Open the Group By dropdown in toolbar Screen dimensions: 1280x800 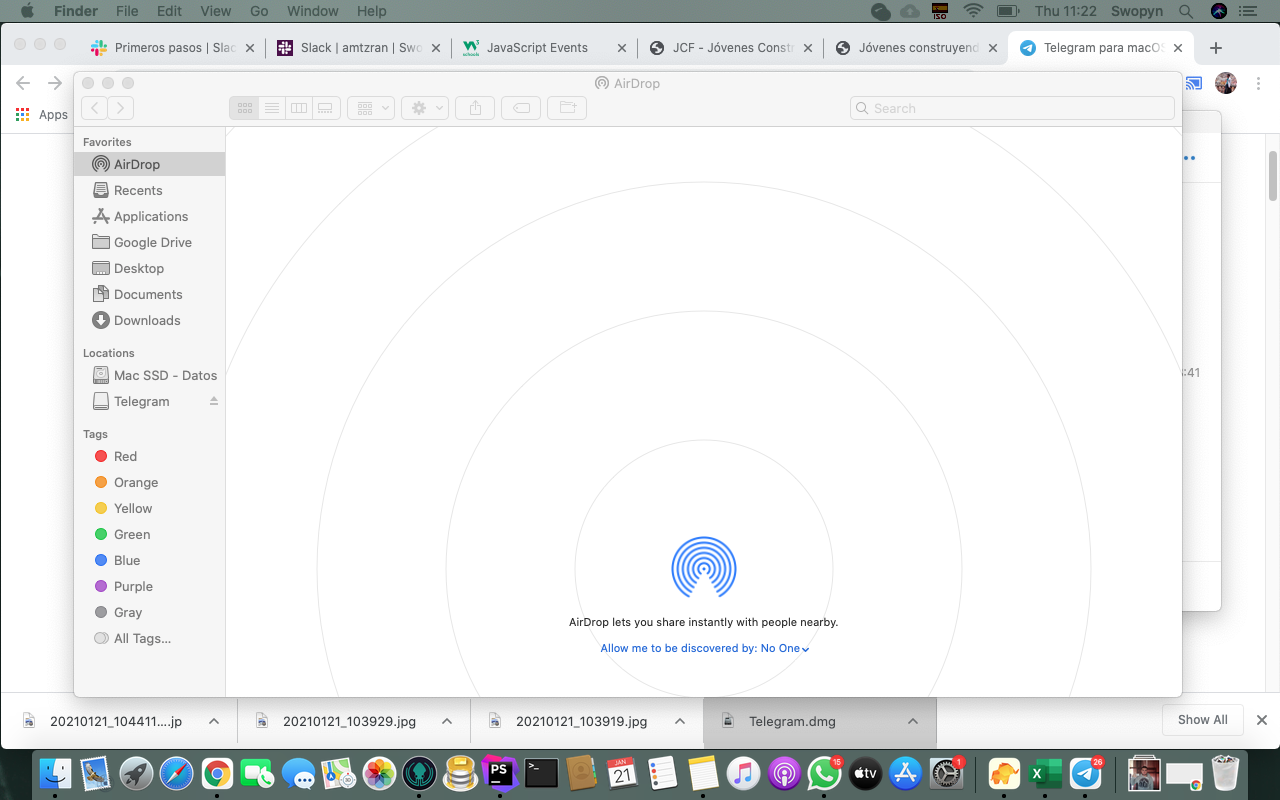[371, 108]
